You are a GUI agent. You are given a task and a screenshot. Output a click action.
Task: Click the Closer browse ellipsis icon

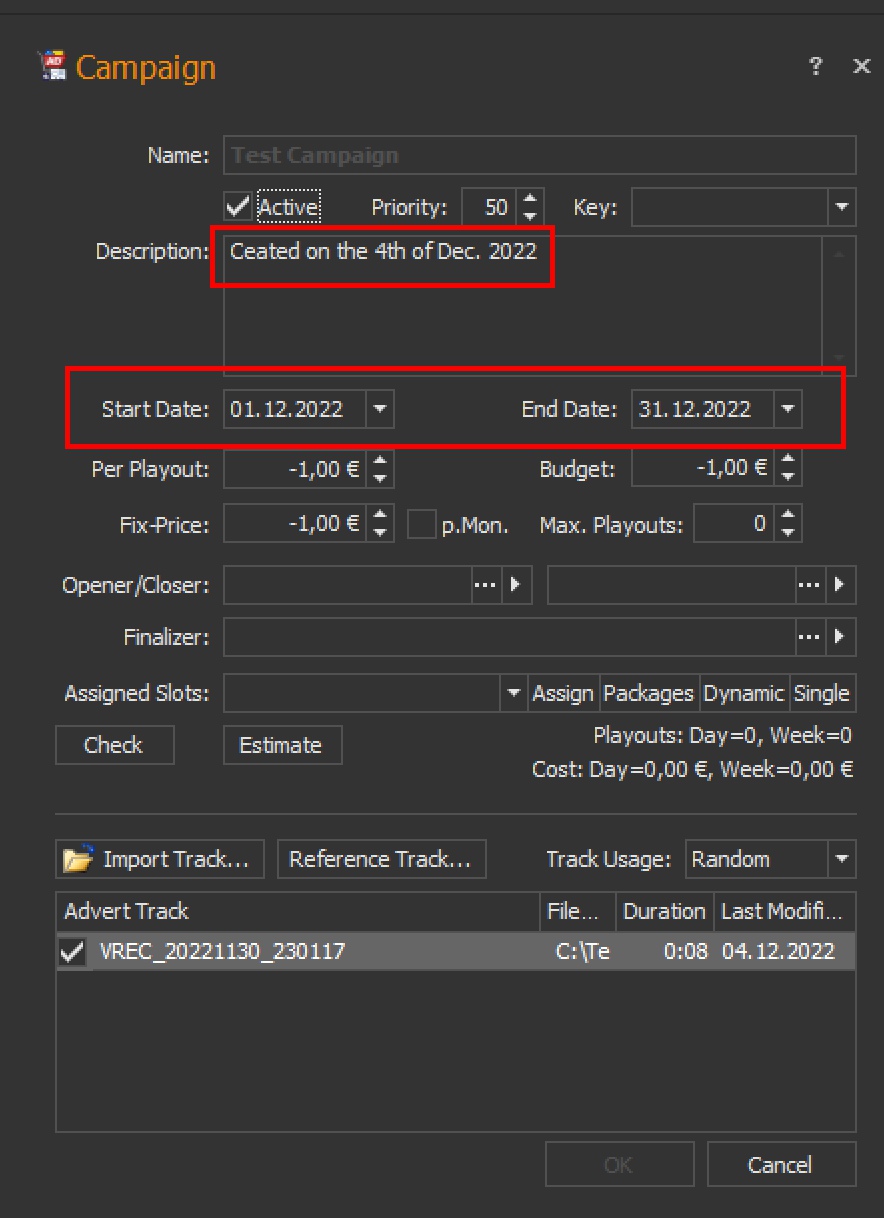pyautogui.click(x=809, y=585)
